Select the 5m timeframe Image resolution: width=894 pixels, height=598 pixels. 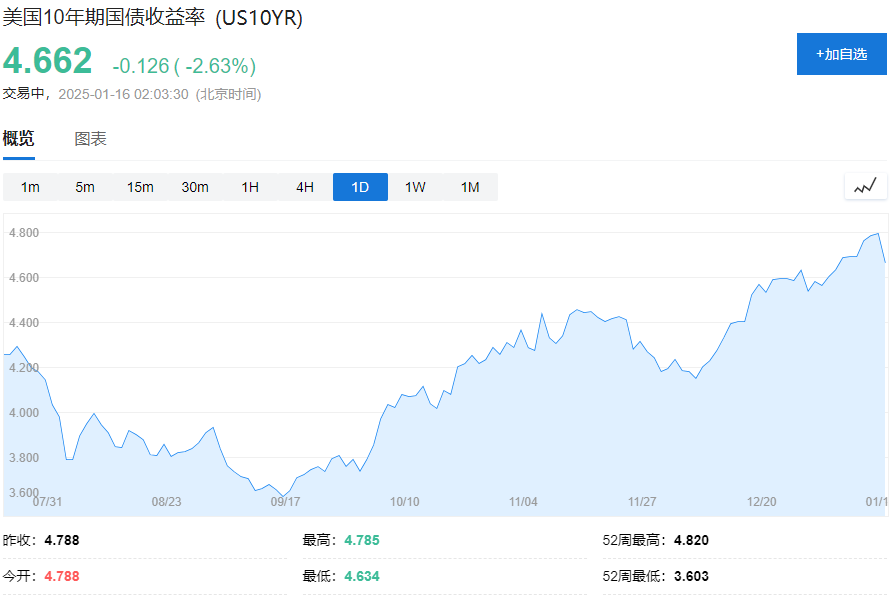(x=84, y=186)
